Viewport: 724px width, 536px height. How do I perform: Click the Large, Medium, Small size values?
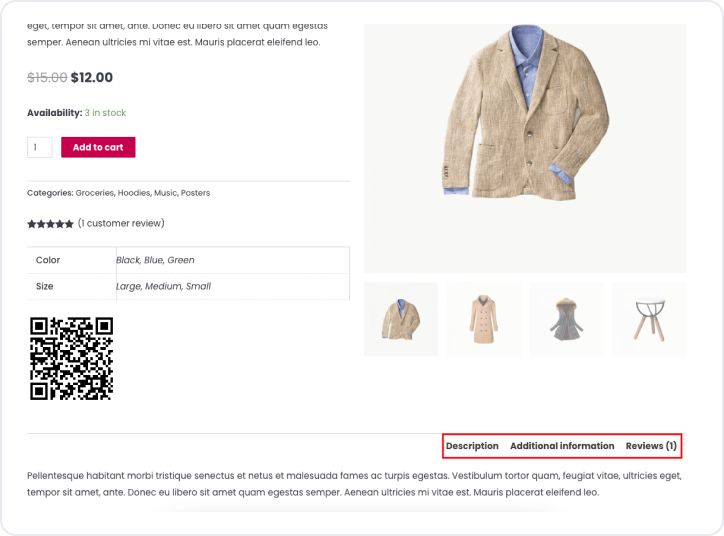163,286
